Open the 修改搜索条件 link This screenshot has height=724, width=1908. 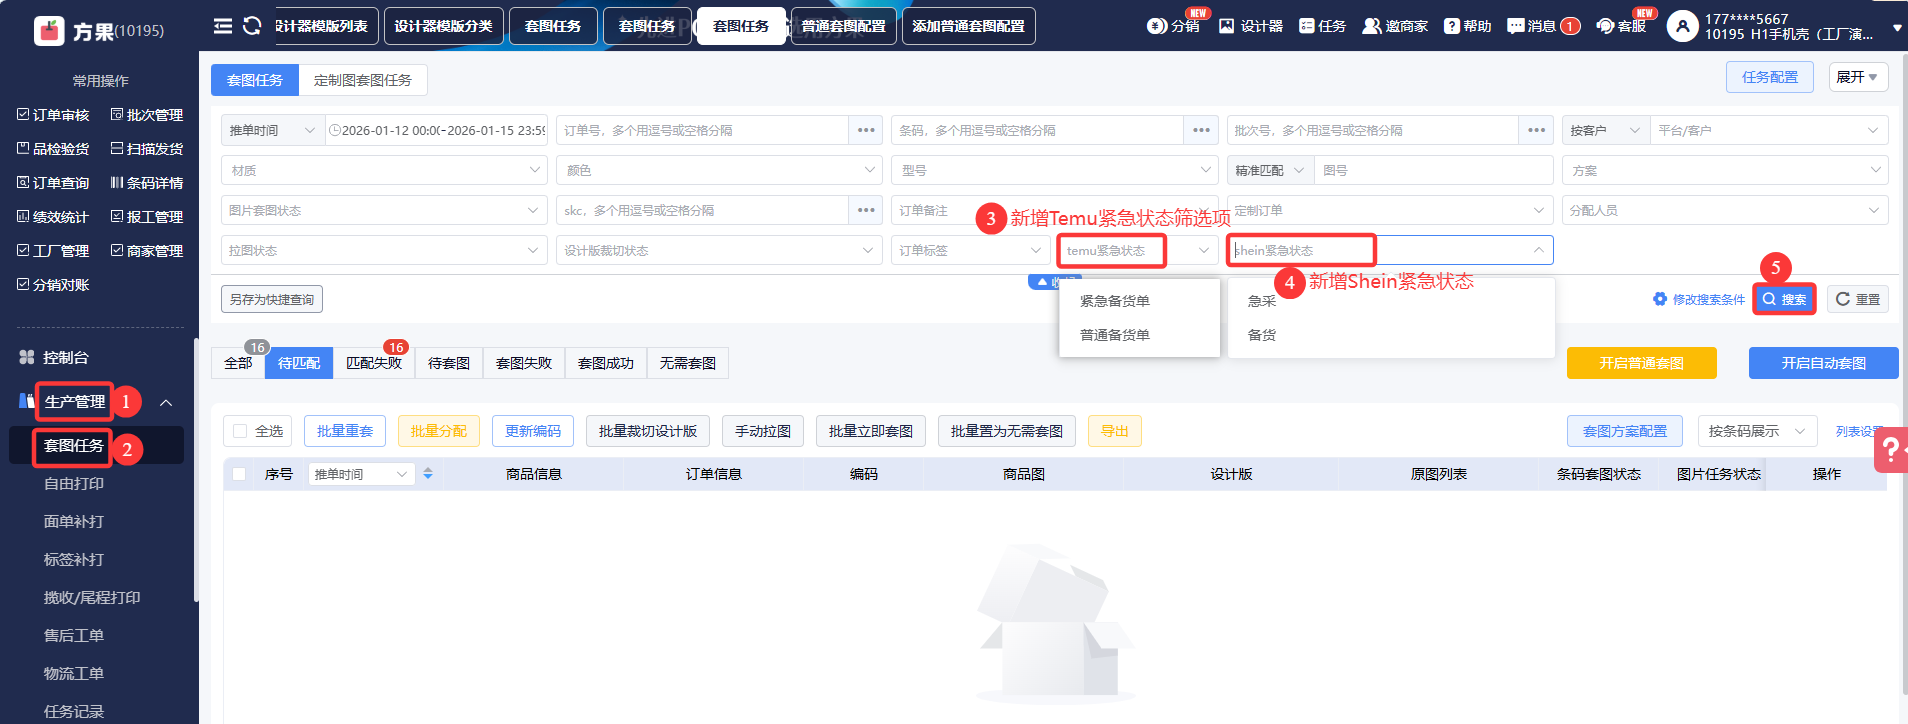tap(1699, 299)
